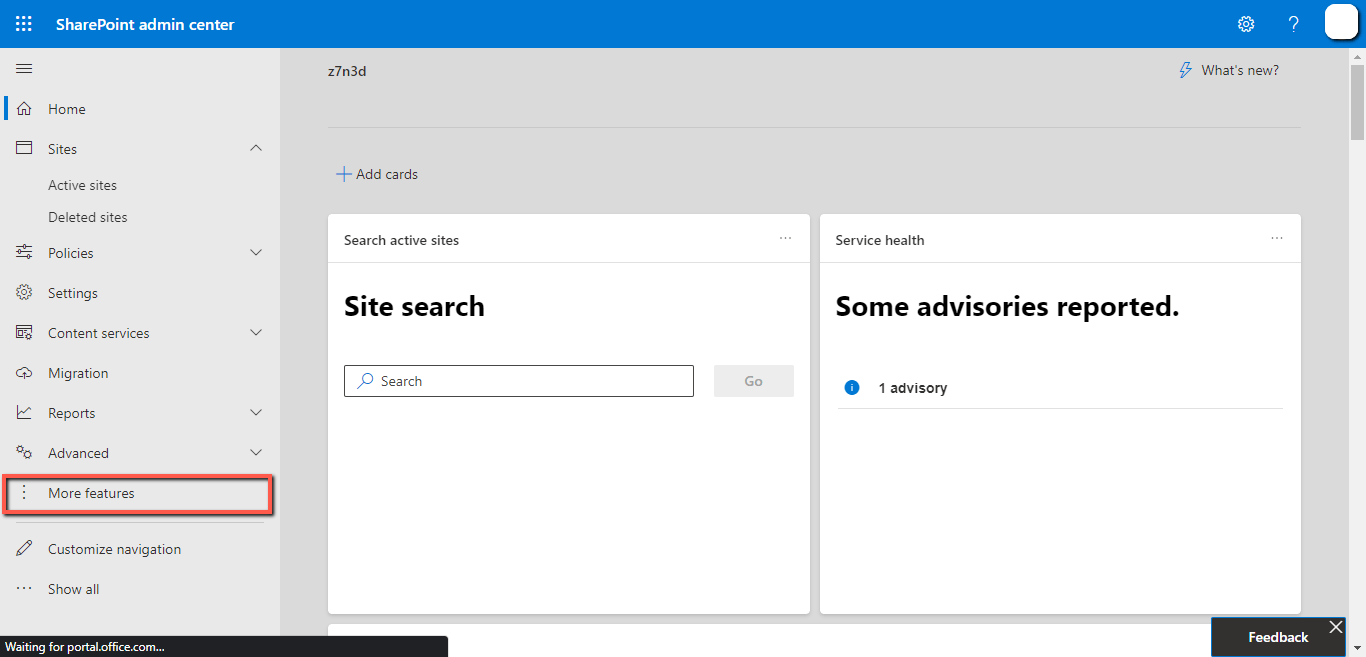Click the Policies sliders icon
1366x657 pixels.
tap(24, 253)
